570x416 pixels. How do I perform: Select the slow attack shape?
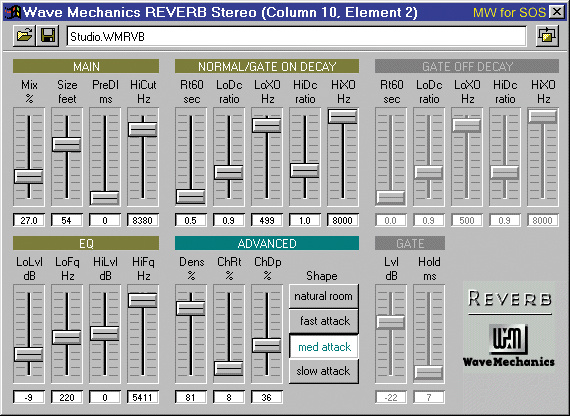click(324, 371)
